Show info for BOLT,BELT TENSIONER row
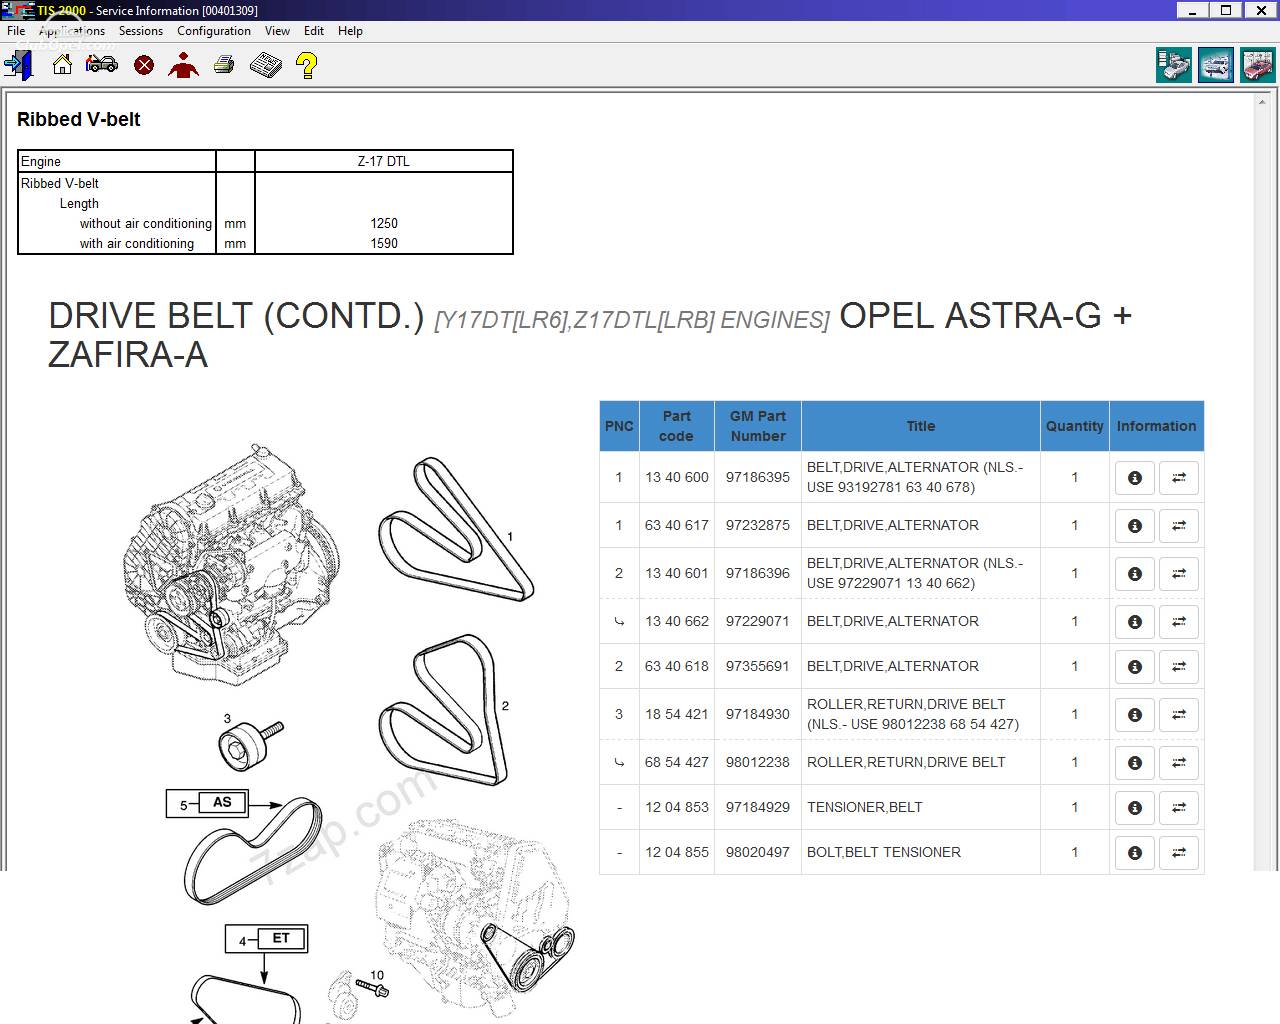This screenshot has width=1280, height=1024. [1135, 853]
